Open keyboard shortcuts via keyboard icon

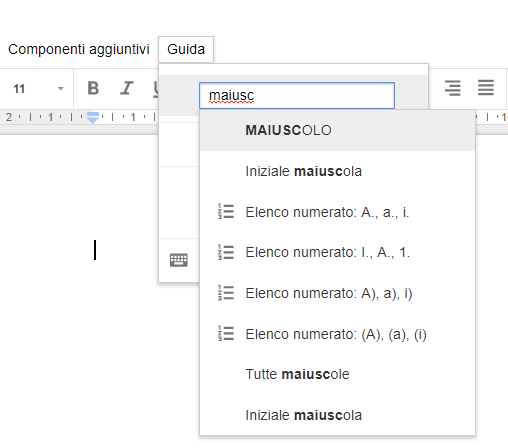pyautogui.click(x=179, y=260)
